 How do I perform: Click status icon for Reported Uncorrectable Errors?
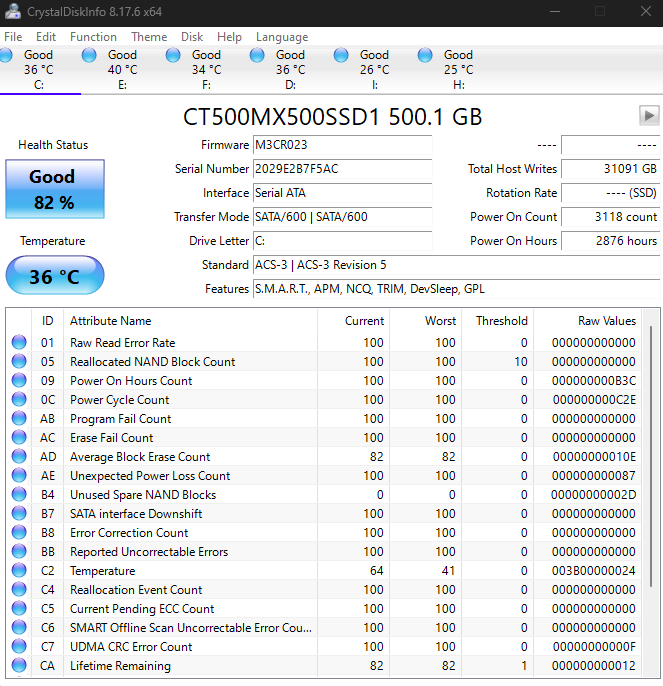(19, 551)
